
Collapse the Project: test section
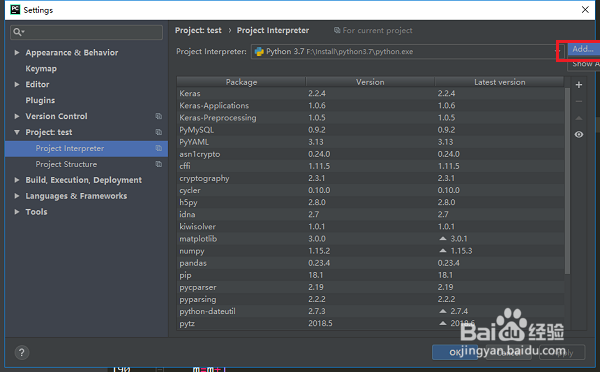pyautogui.click(x=17, y=132)
